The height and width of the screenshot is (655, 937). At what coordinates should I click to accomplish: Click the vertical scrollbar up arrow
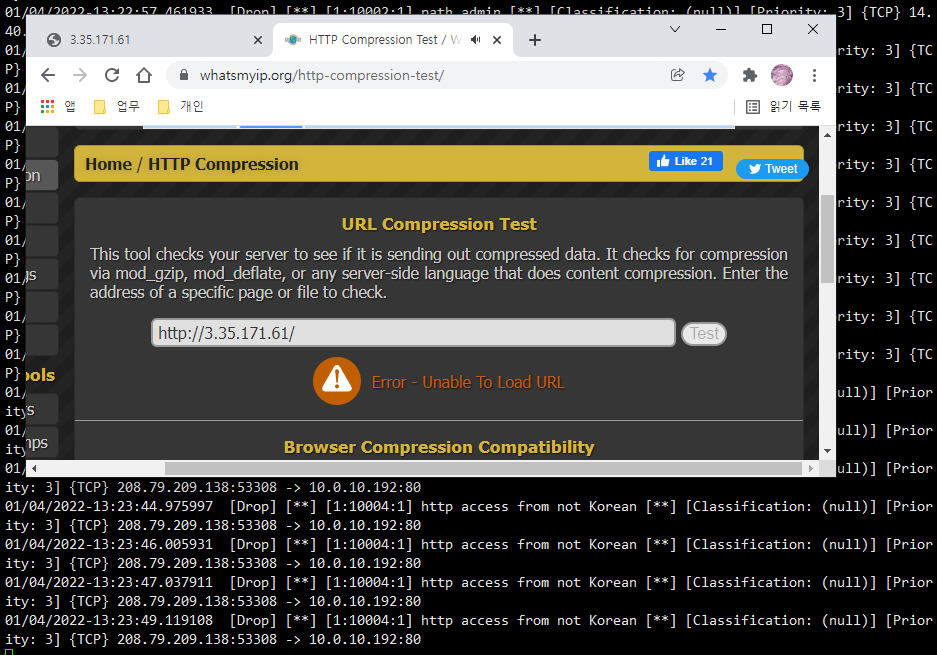click(x=827, y=135)
